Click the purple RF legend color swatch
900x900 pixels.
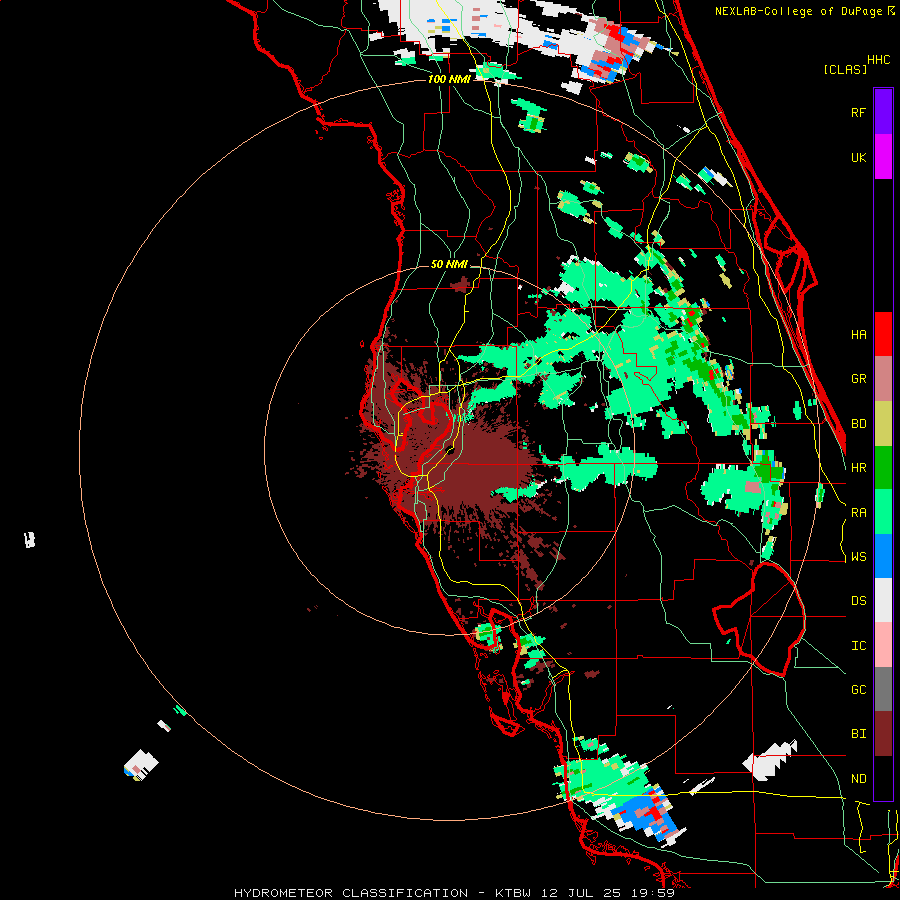click(x=883, y=112)
